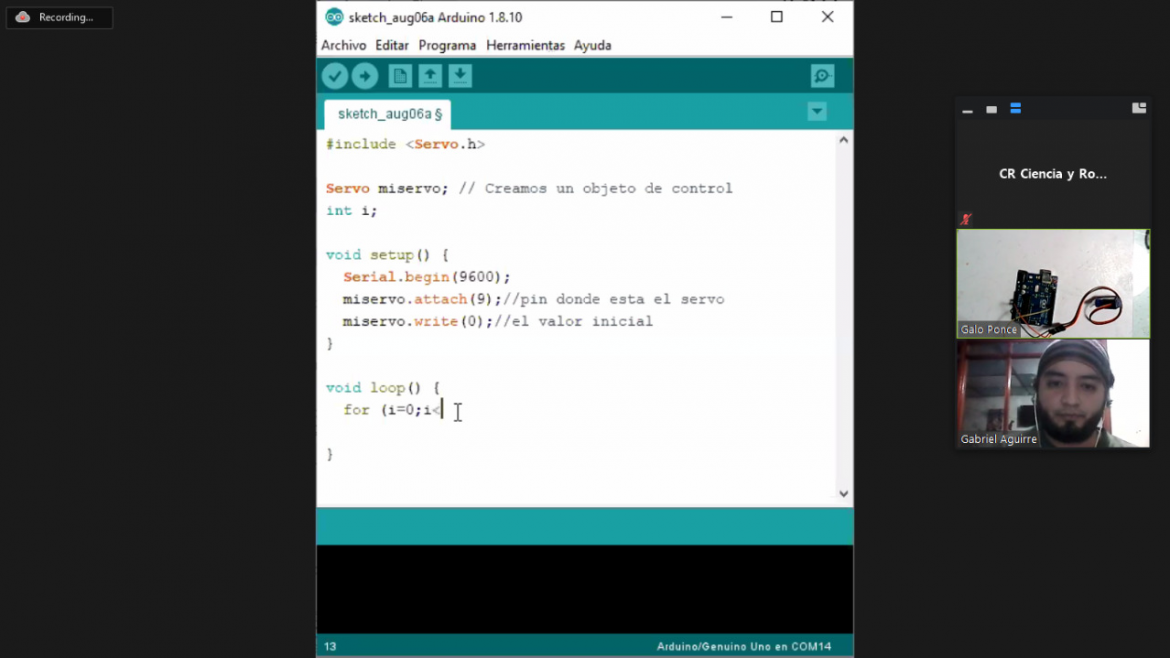Open the Programa menu
The image size is (1170, 658).
pos(447,45)
